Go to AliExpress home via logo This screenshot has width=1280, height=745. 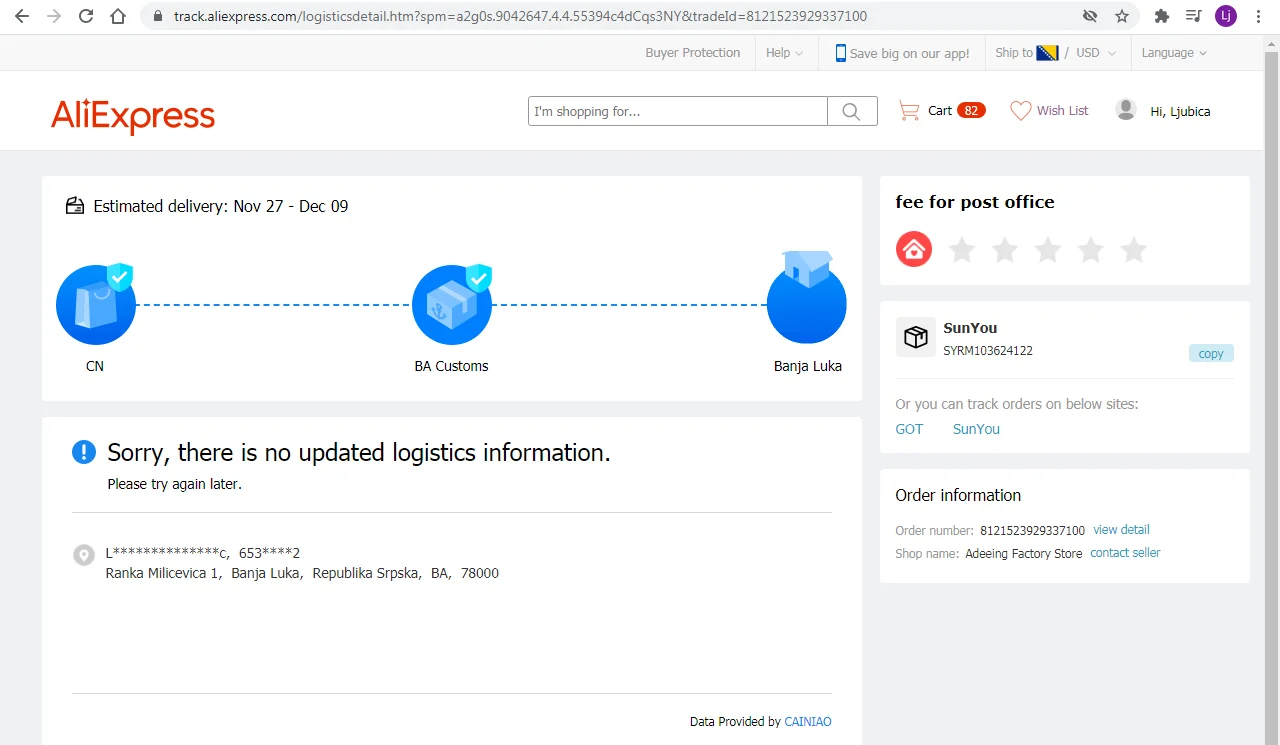(x=133, y=116)
